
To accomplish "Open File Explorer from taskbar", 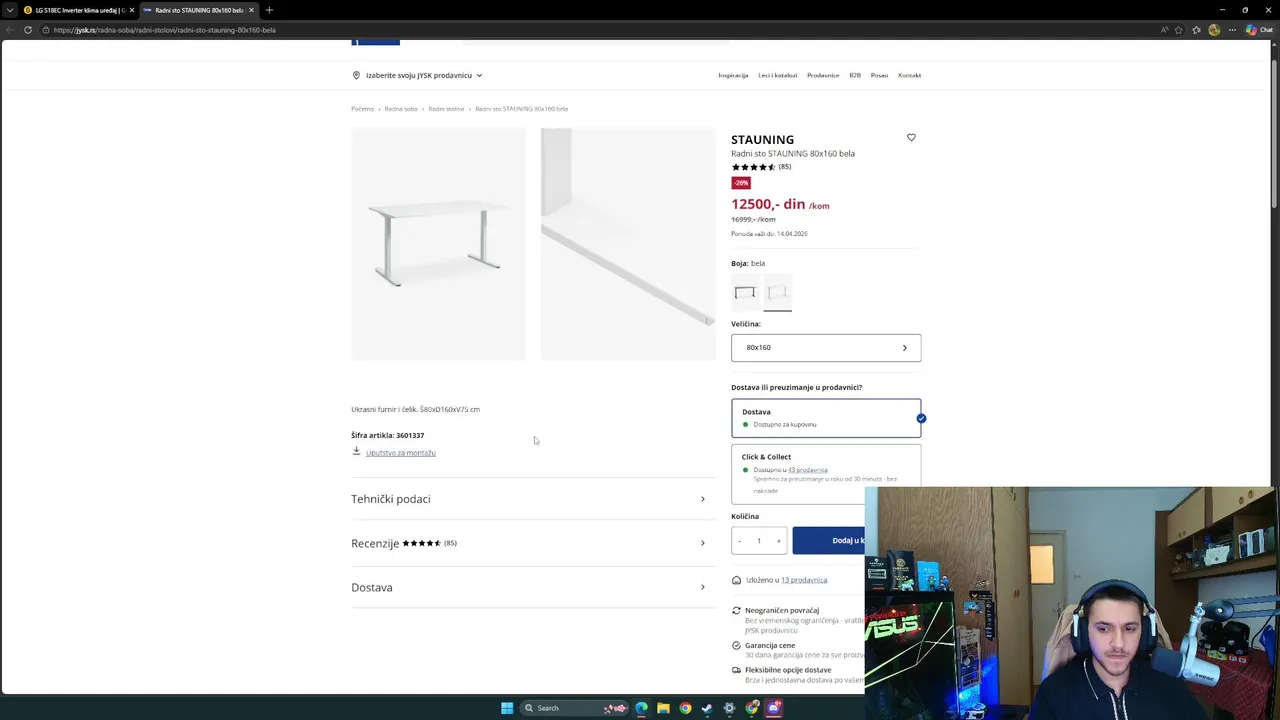I will tap(663, 708).
